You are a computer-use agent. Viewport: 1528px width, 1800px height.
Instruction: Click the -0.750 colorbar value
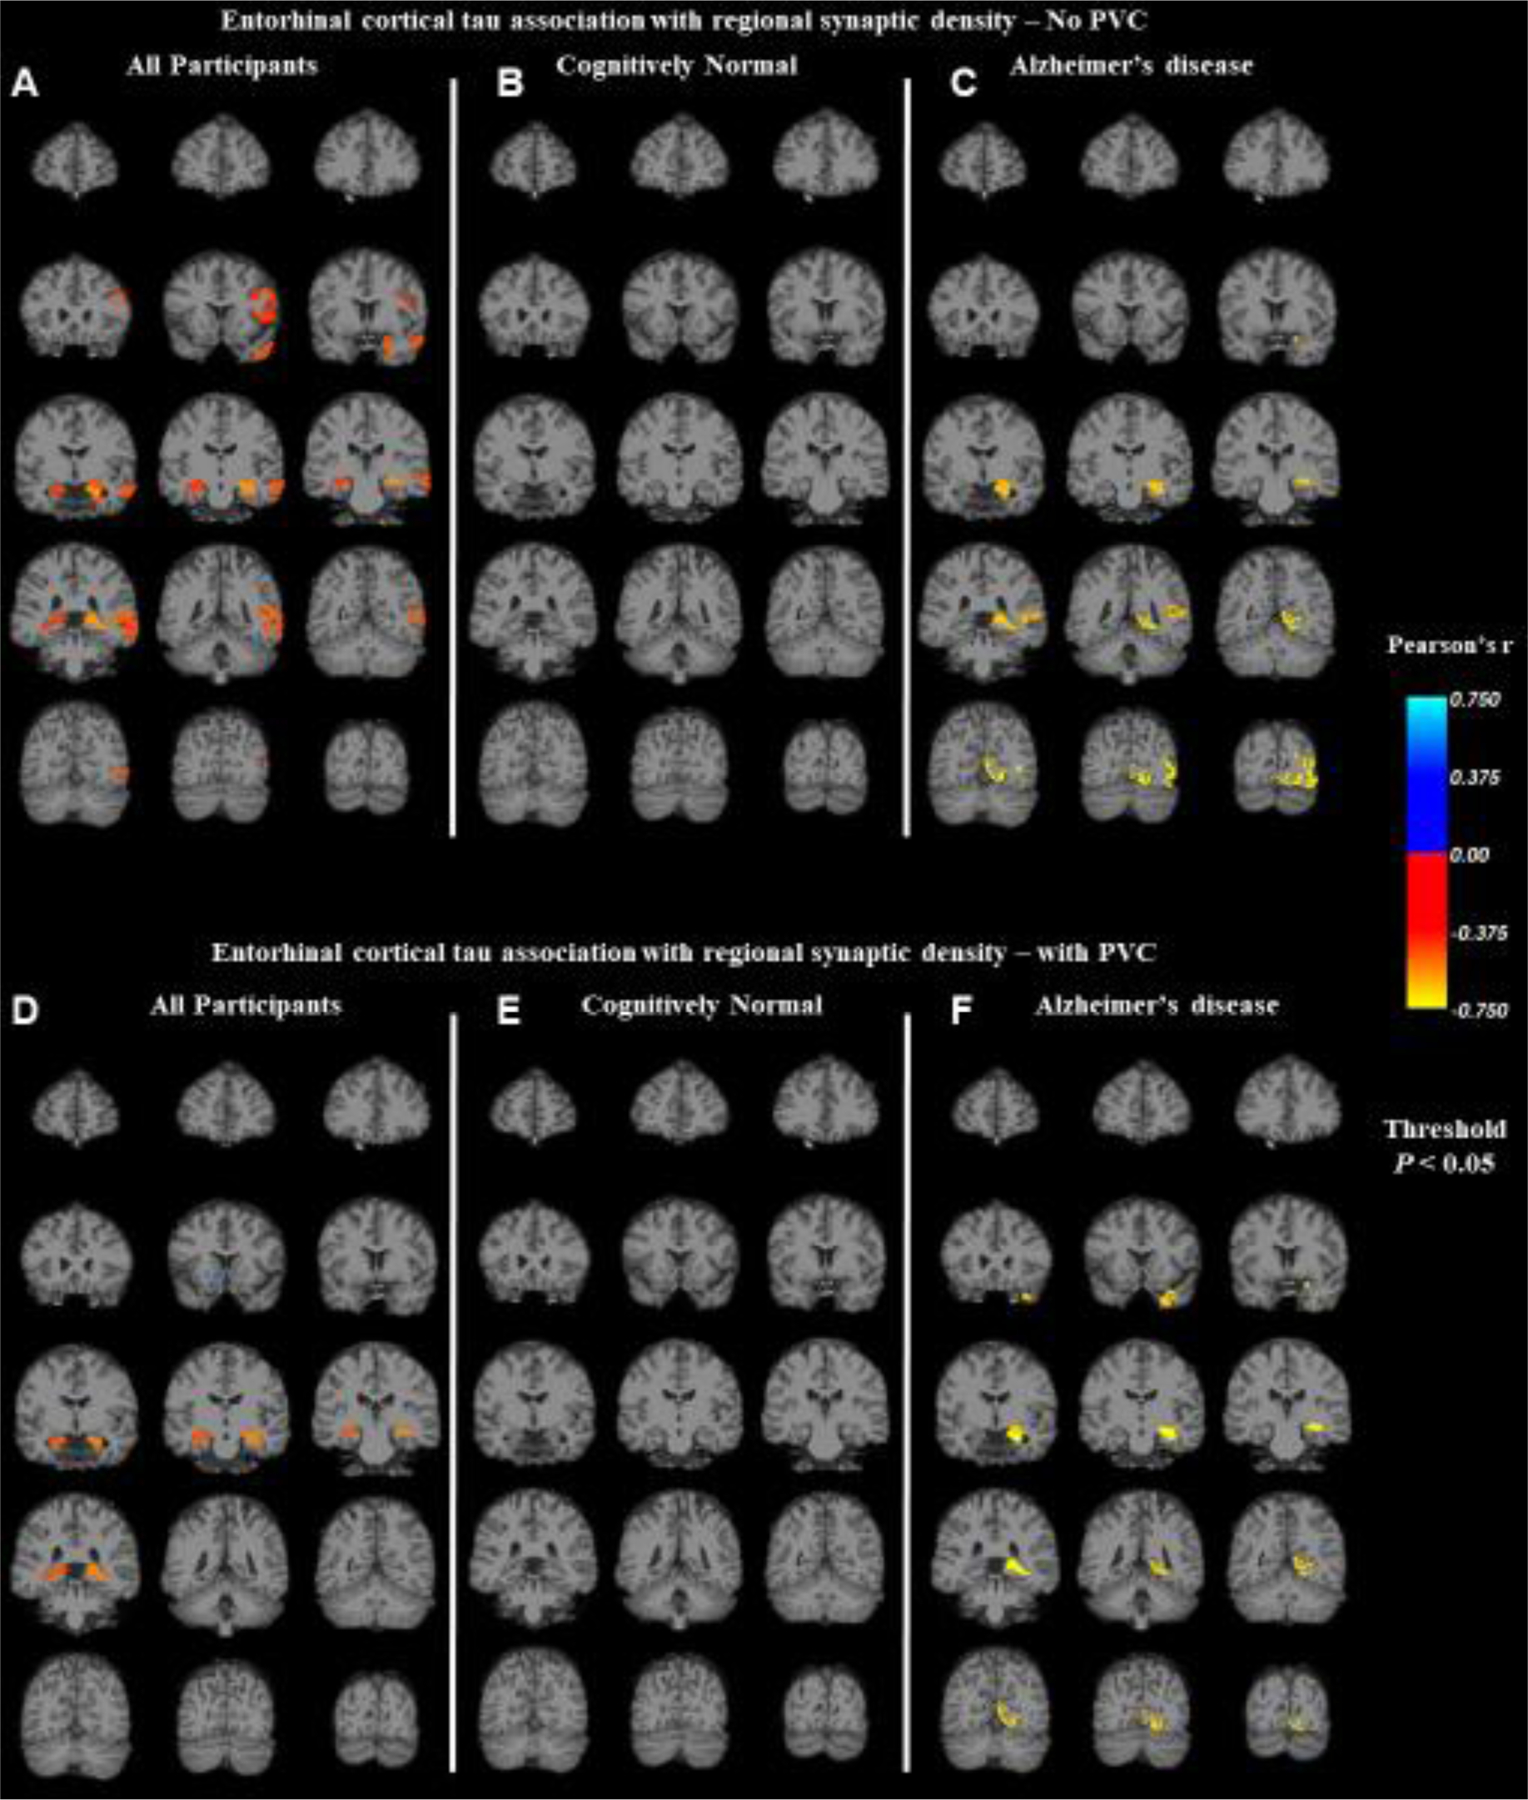point(1478,1011)
